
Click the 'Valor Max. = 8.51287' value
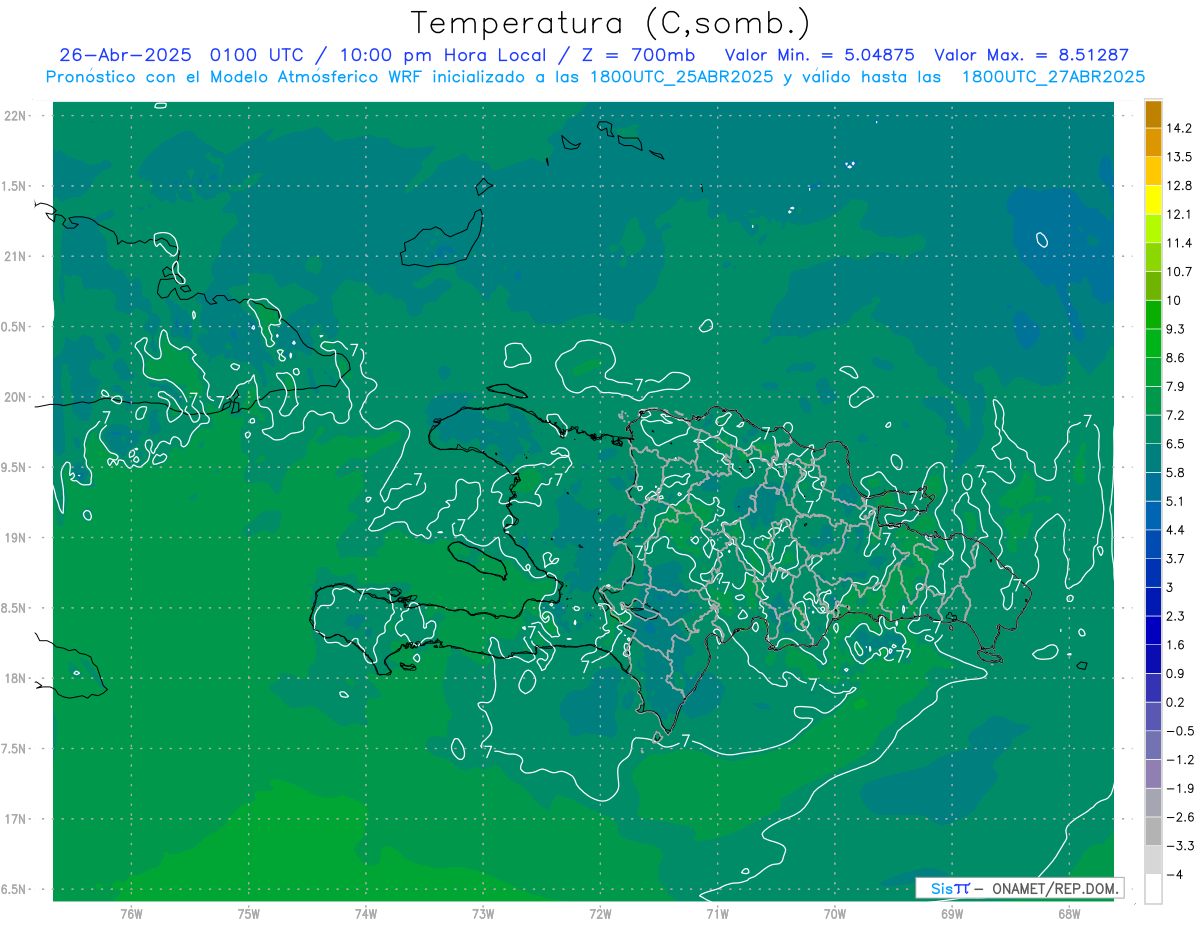coord(1031,55)
